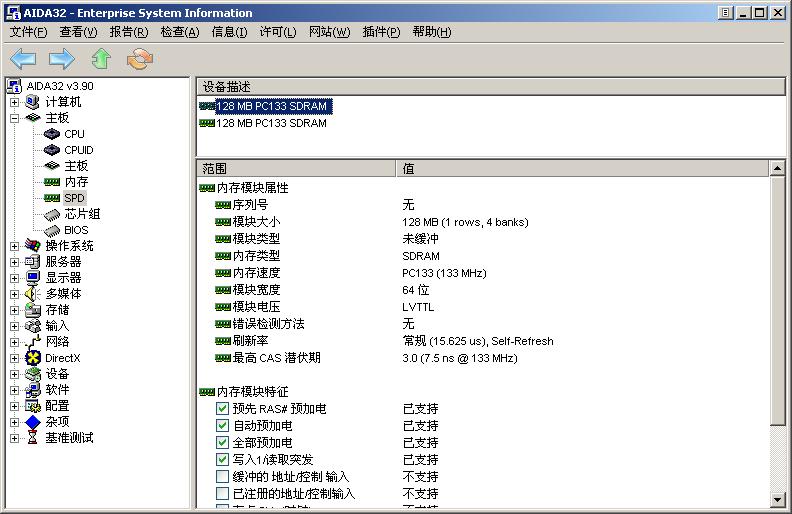Toggle the 已注册的地址/控制输入 checkbox

222,493
